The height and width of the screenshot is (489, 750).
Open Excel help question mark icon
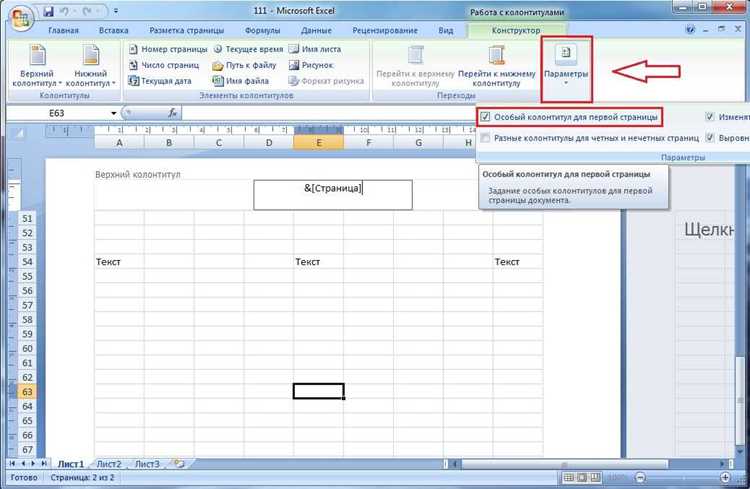click(690, 30)
